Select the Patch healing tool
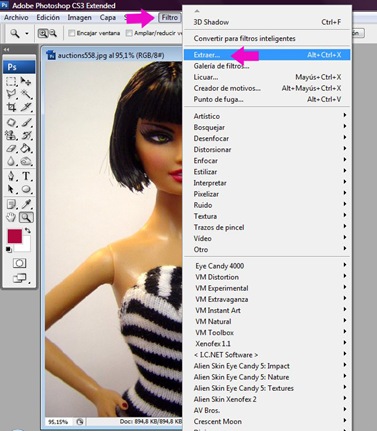This screenshot has height=431, width=377. [x=11, y=122]
